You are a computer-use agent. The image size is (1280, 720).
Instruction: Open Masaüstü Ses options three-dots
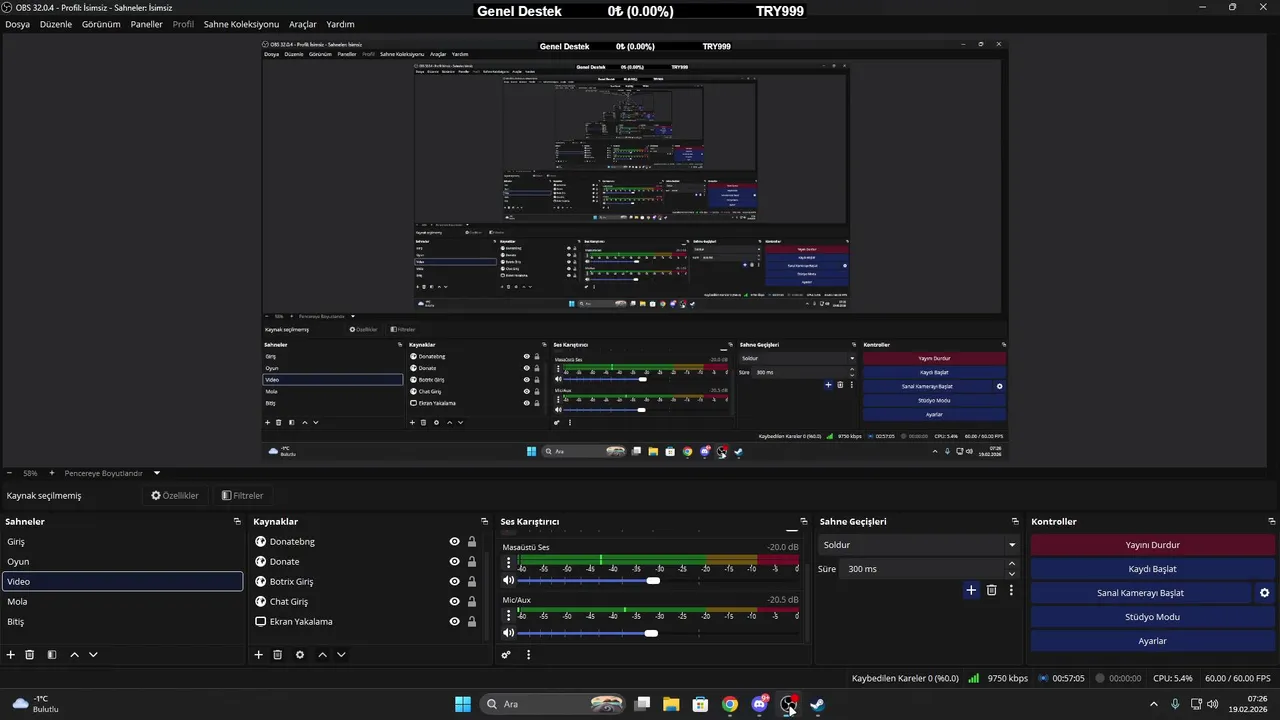(x=508, y=563)
